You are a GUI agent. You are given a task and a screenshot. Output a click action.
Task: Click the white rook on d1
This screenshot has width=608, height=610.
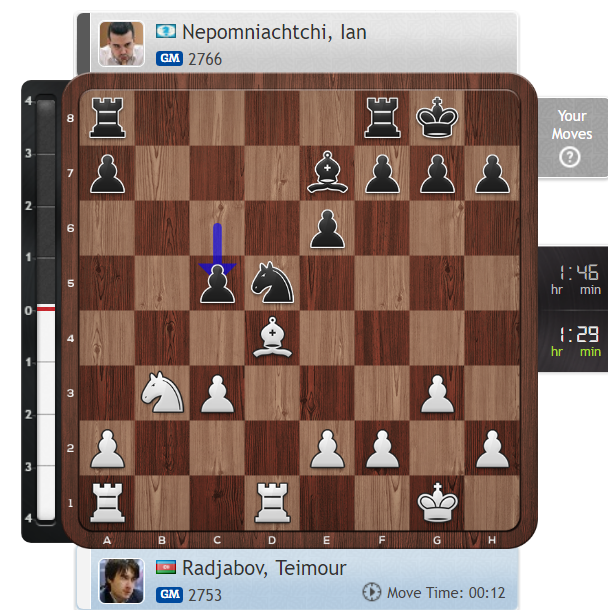coord(272,502)
